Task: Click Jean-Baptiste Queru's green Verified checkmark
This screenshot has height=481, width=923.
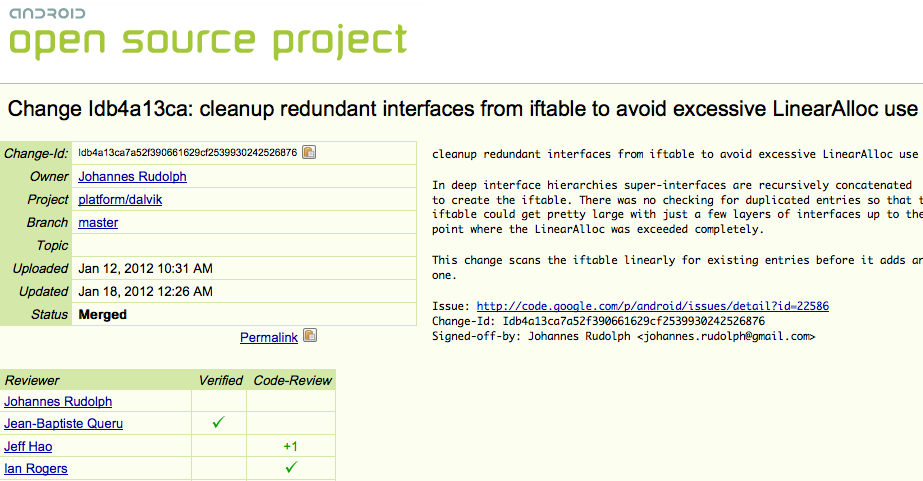Action: 218,422
